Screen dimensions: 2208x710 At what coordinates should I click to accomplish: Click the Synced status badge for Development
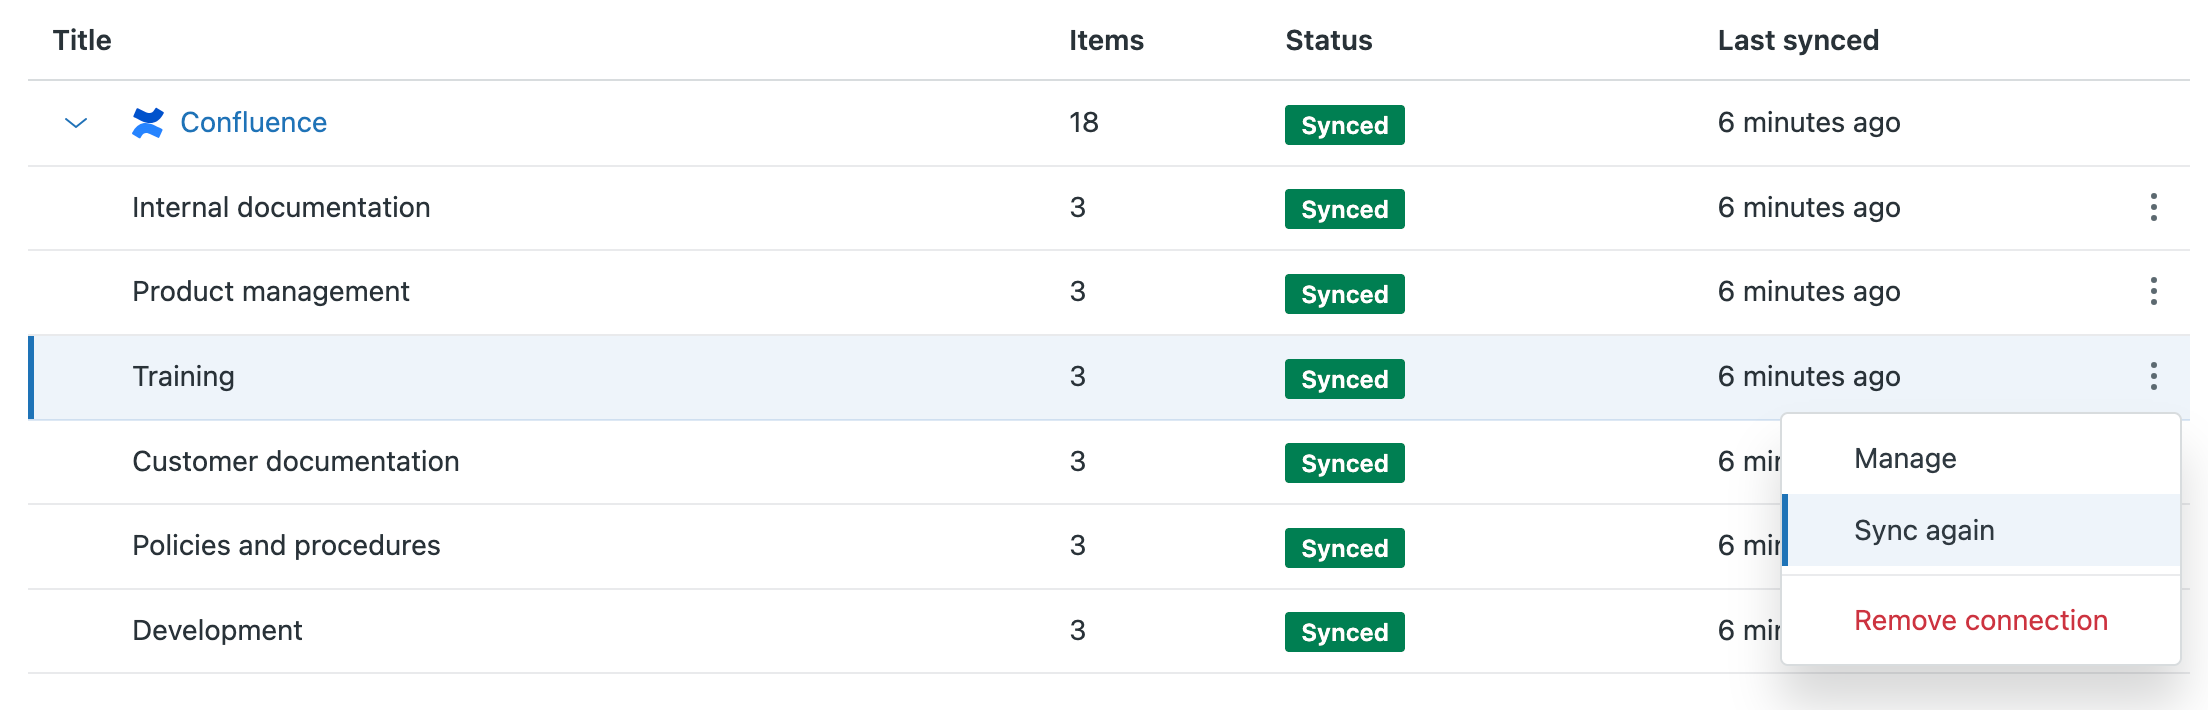1344,632
